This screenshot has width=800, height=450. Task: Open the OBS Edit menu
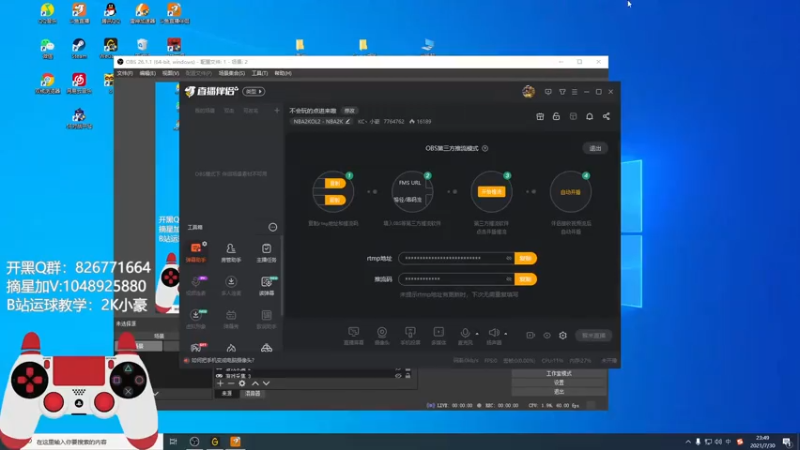[x=147, y=73]
